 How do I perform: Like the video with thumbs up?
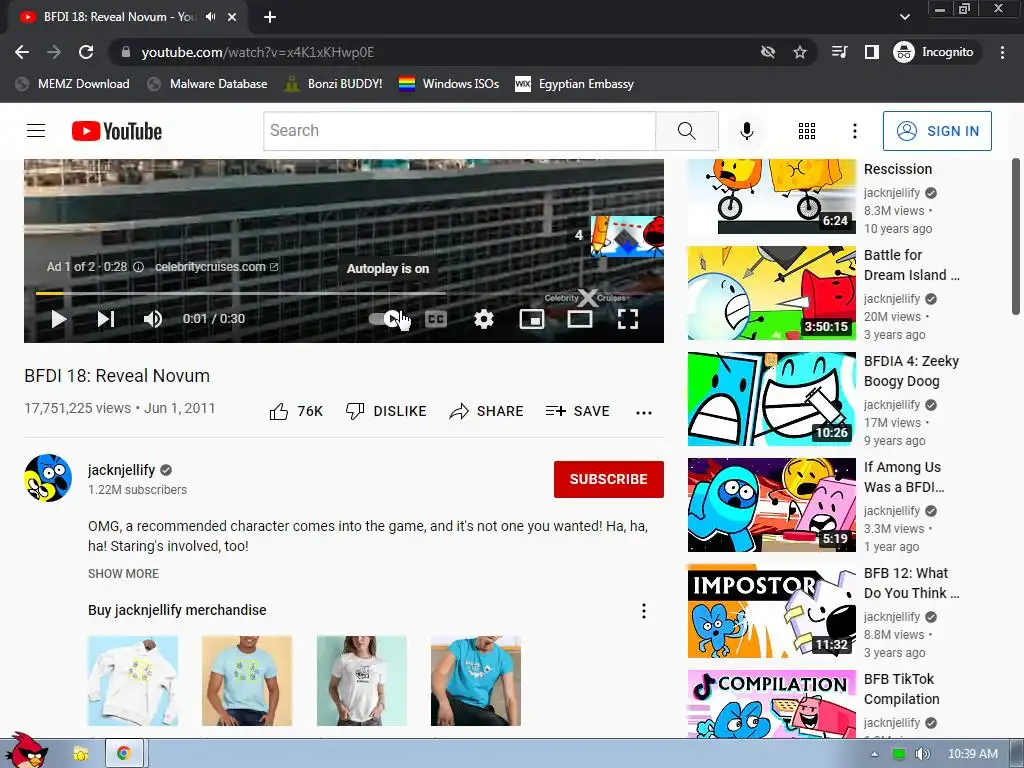[296, 411]
